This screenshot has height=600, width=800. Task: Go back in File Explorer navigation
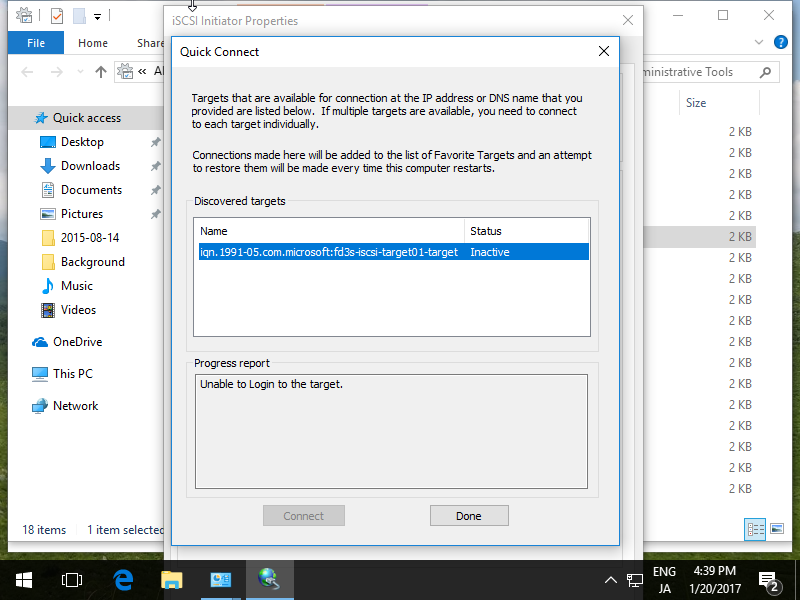[x=27, y=72]
